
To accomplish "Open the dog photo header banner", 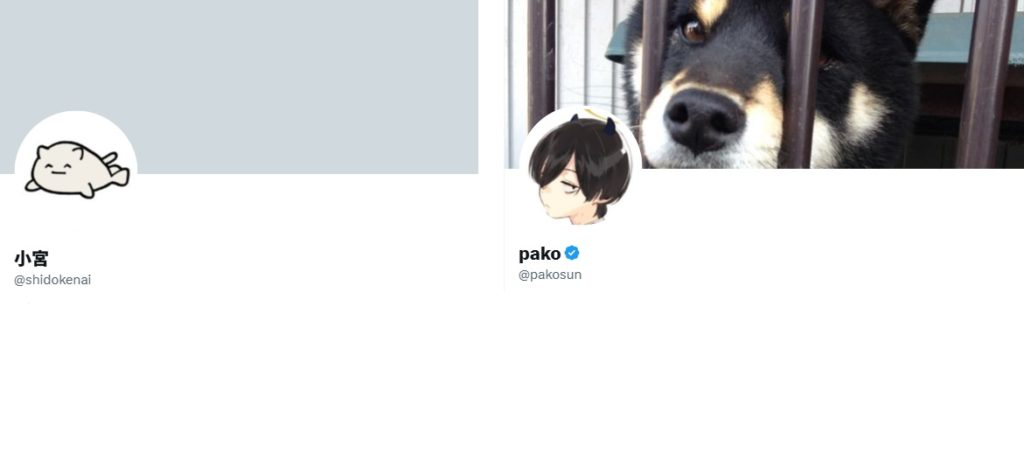I will 765,84.
